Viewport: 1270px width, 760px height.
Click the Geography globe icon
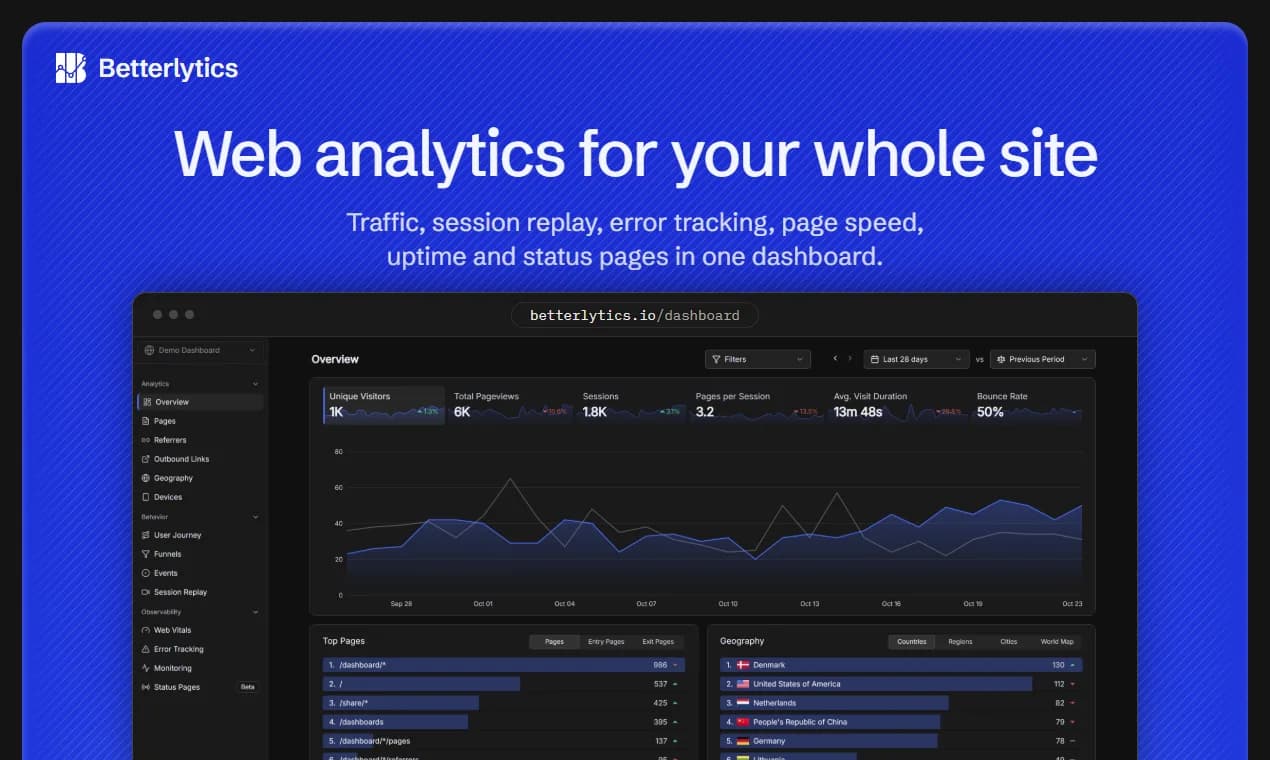pos(146,478)
